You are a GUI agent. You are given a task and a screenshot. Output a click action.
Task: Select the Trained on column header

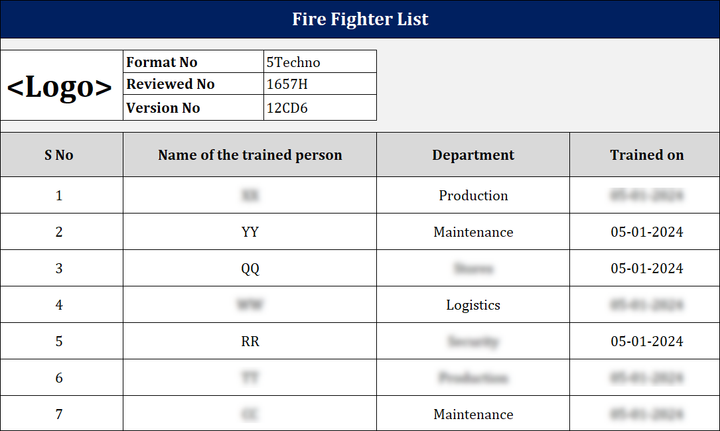click(x=647, y=155)
